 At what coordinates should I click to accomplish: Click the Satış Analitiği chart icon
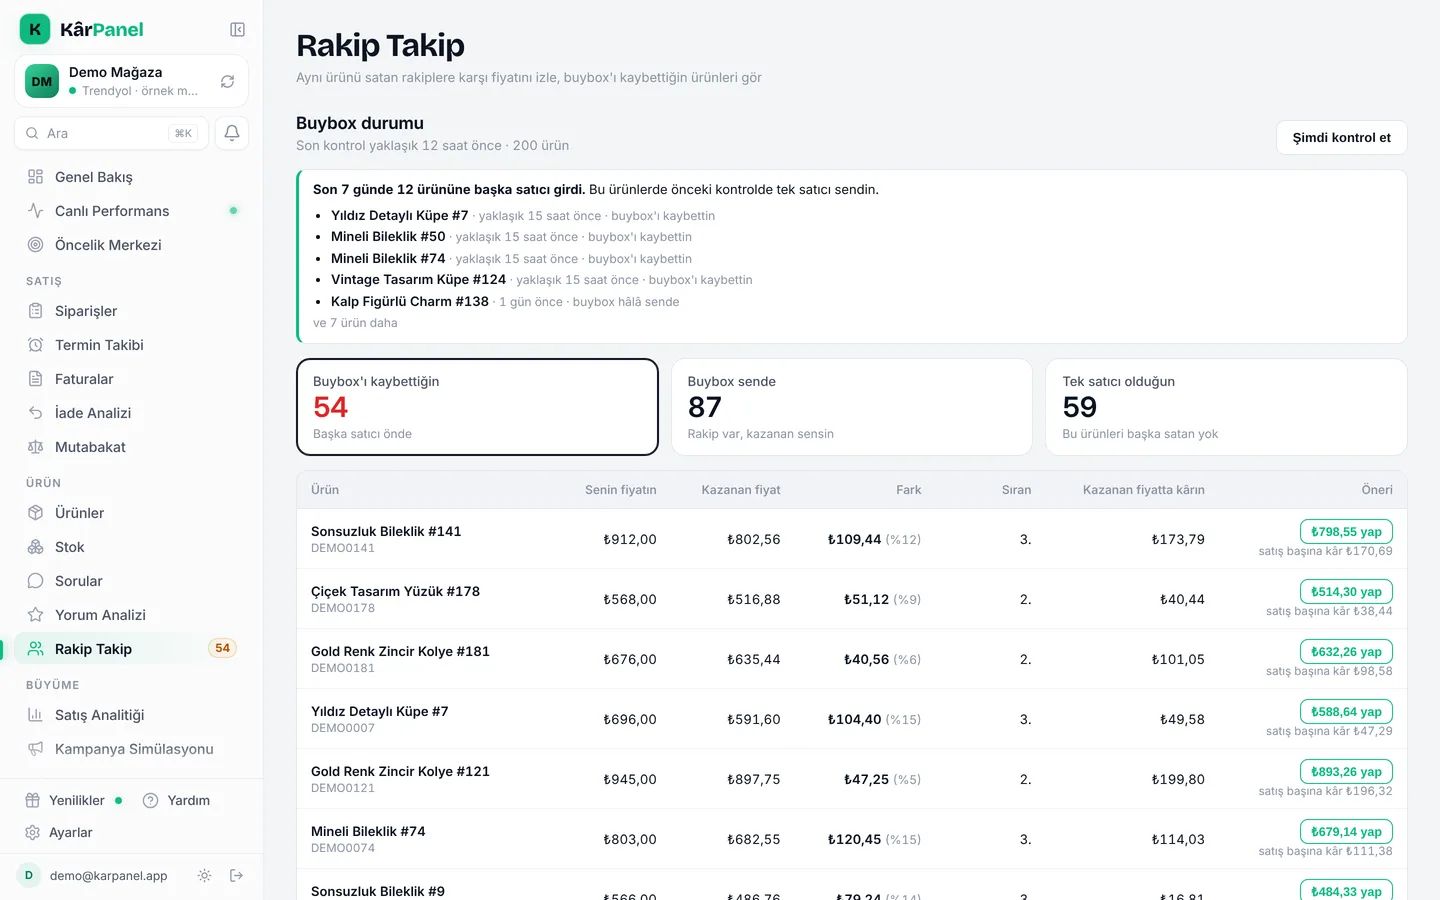(x=36, y=715)
